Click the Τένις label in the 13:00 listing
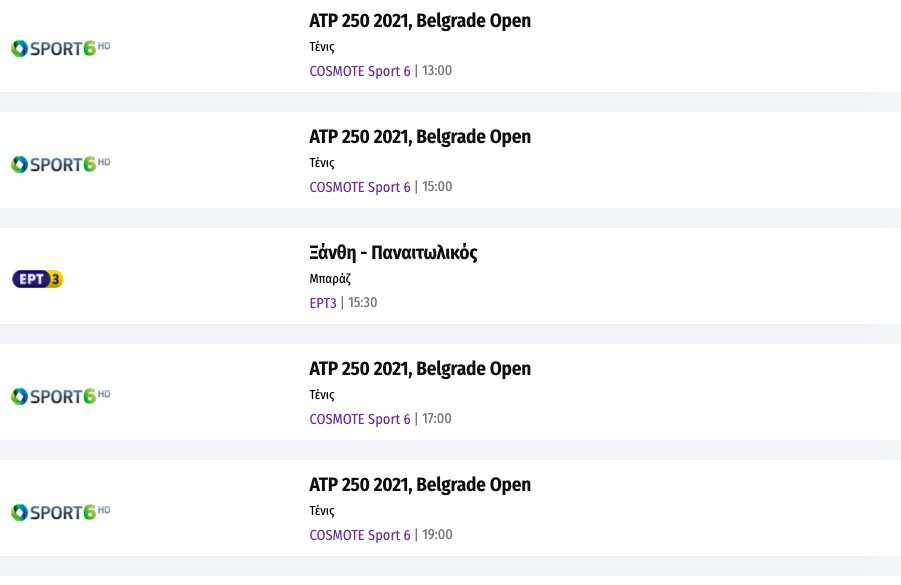901x585 pixels. coord(322,47)
